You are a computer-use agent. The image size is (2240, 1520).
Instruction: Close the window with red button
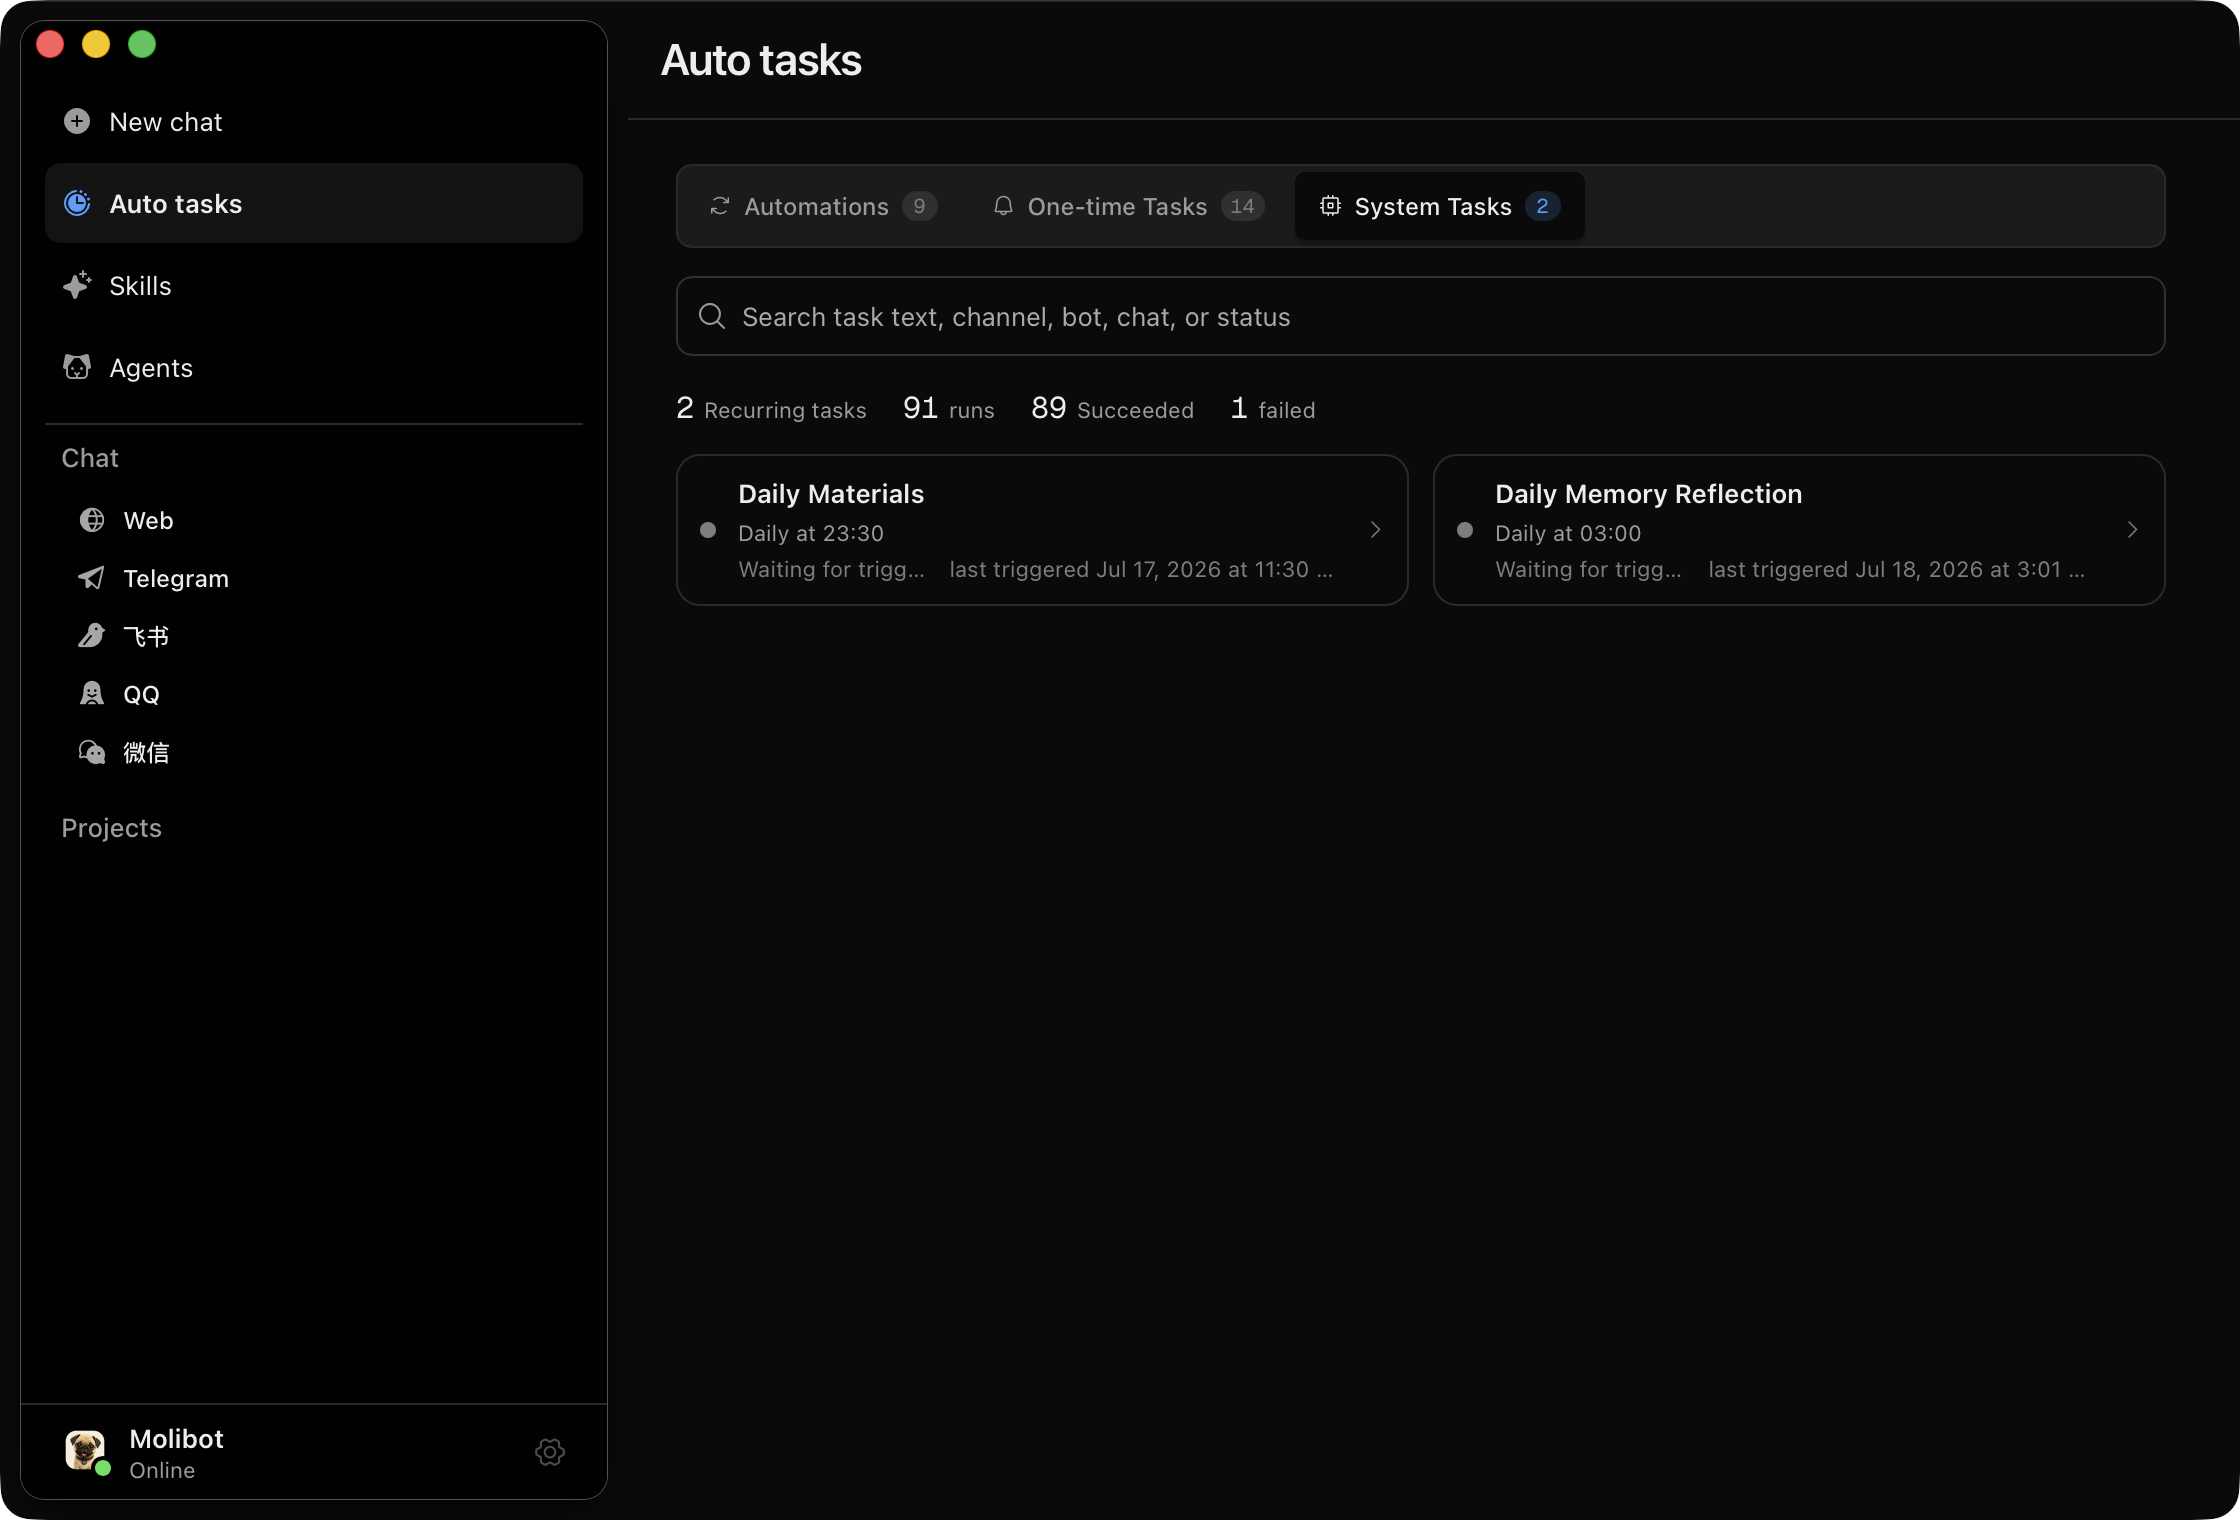tap(50, 44)
